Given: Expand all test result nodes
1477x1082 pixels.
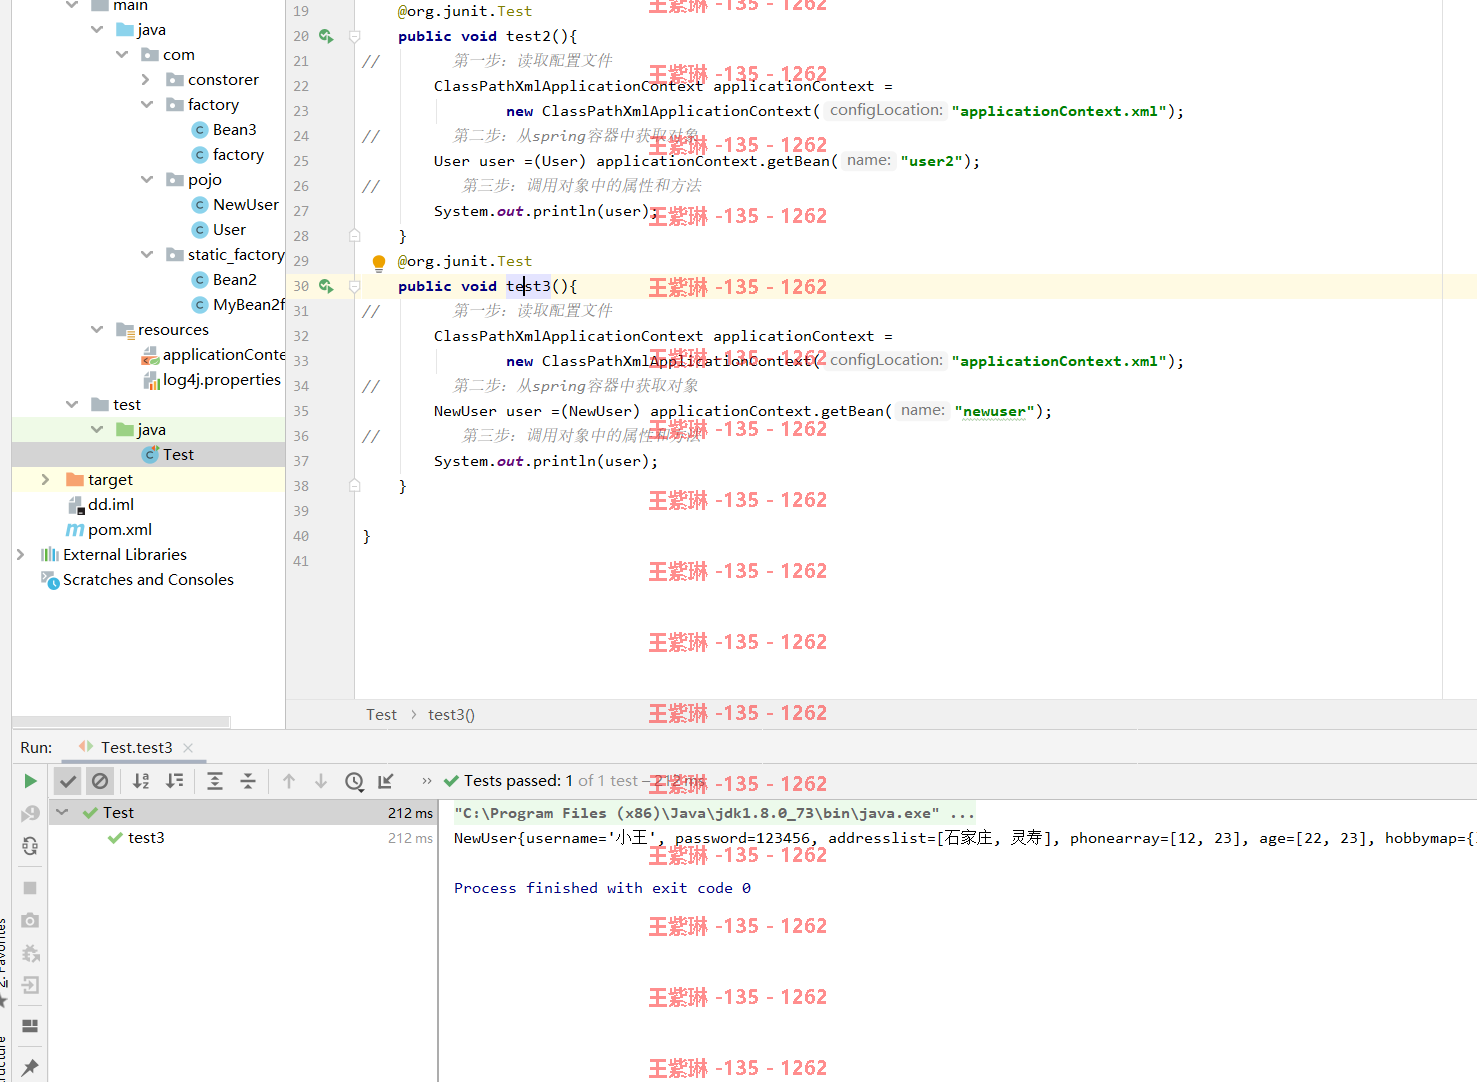Looking at the screenshot, I should 215,781.
